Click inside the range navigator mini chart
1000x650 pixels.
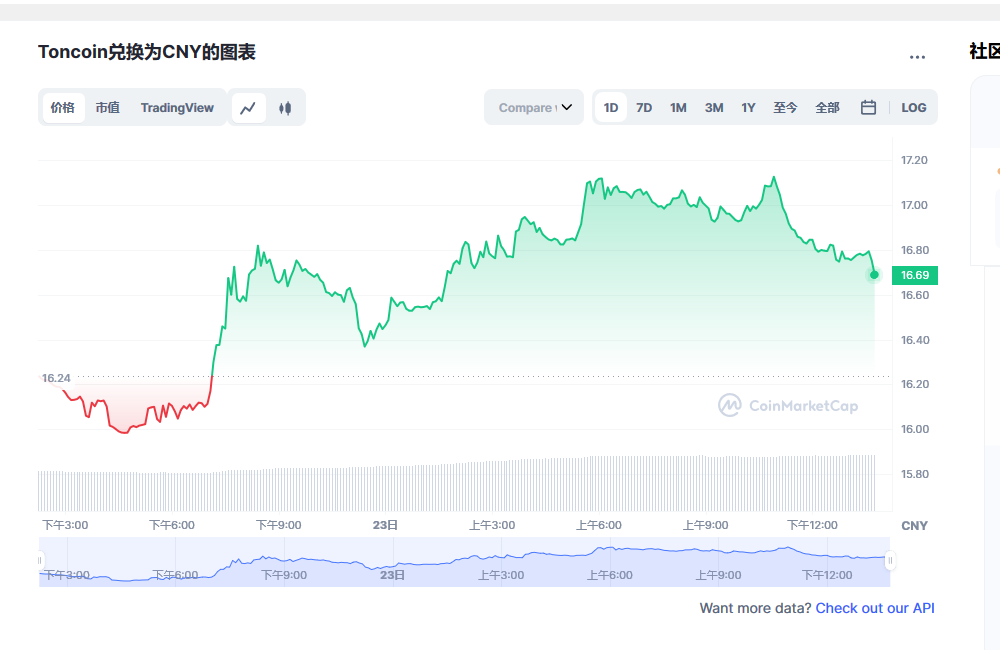point(464,561)
